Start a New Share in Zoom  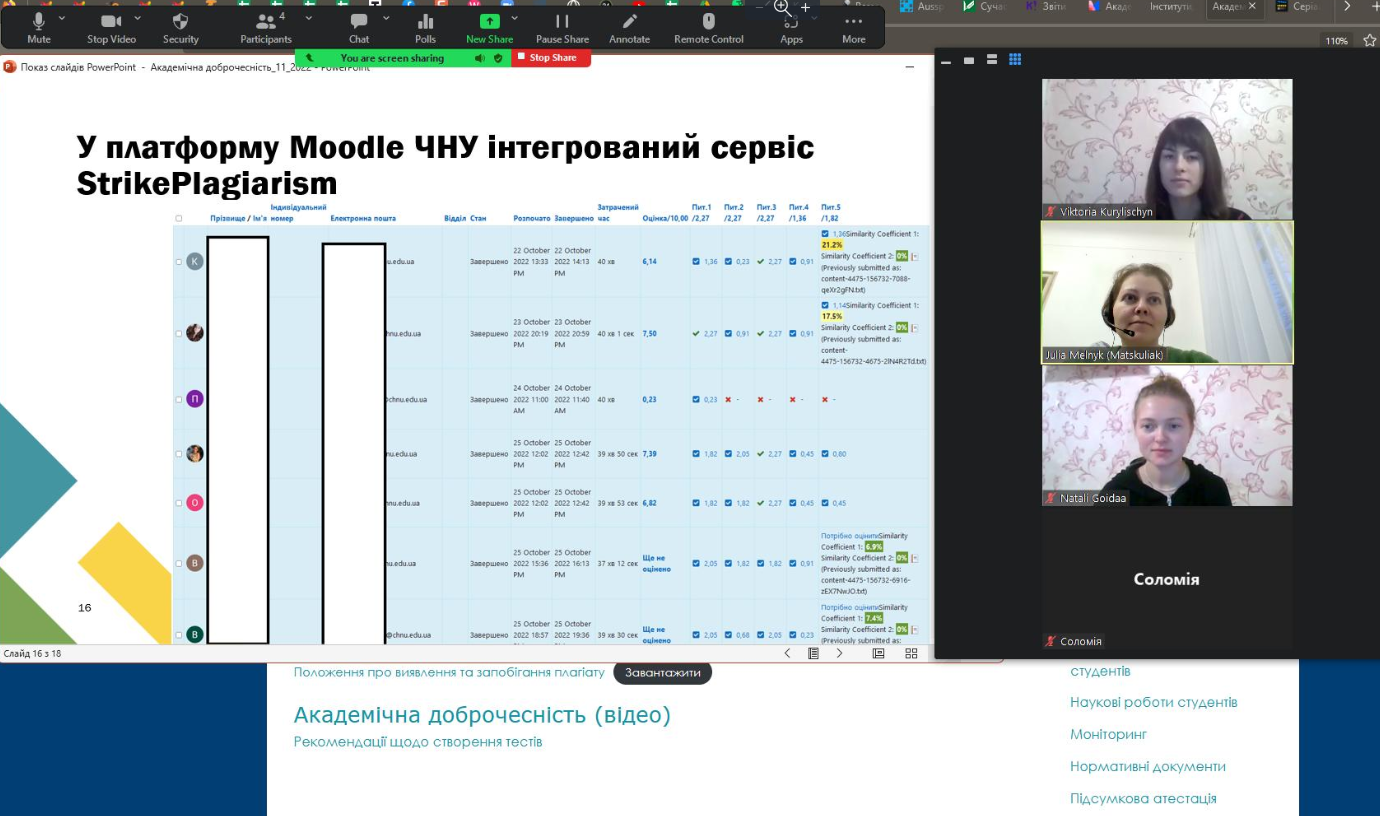point(490,28)
